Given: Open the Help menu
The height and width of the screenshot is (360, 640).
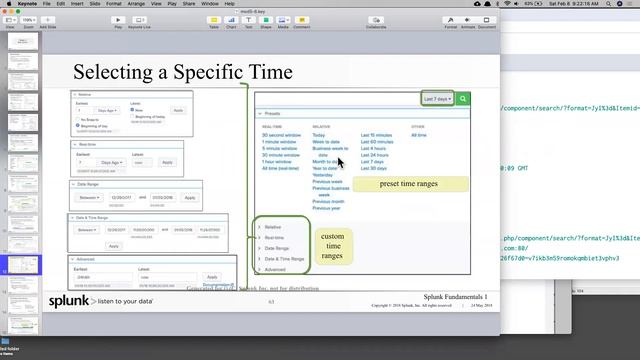Looking at the screenshot, I should [x=229, y=4].
